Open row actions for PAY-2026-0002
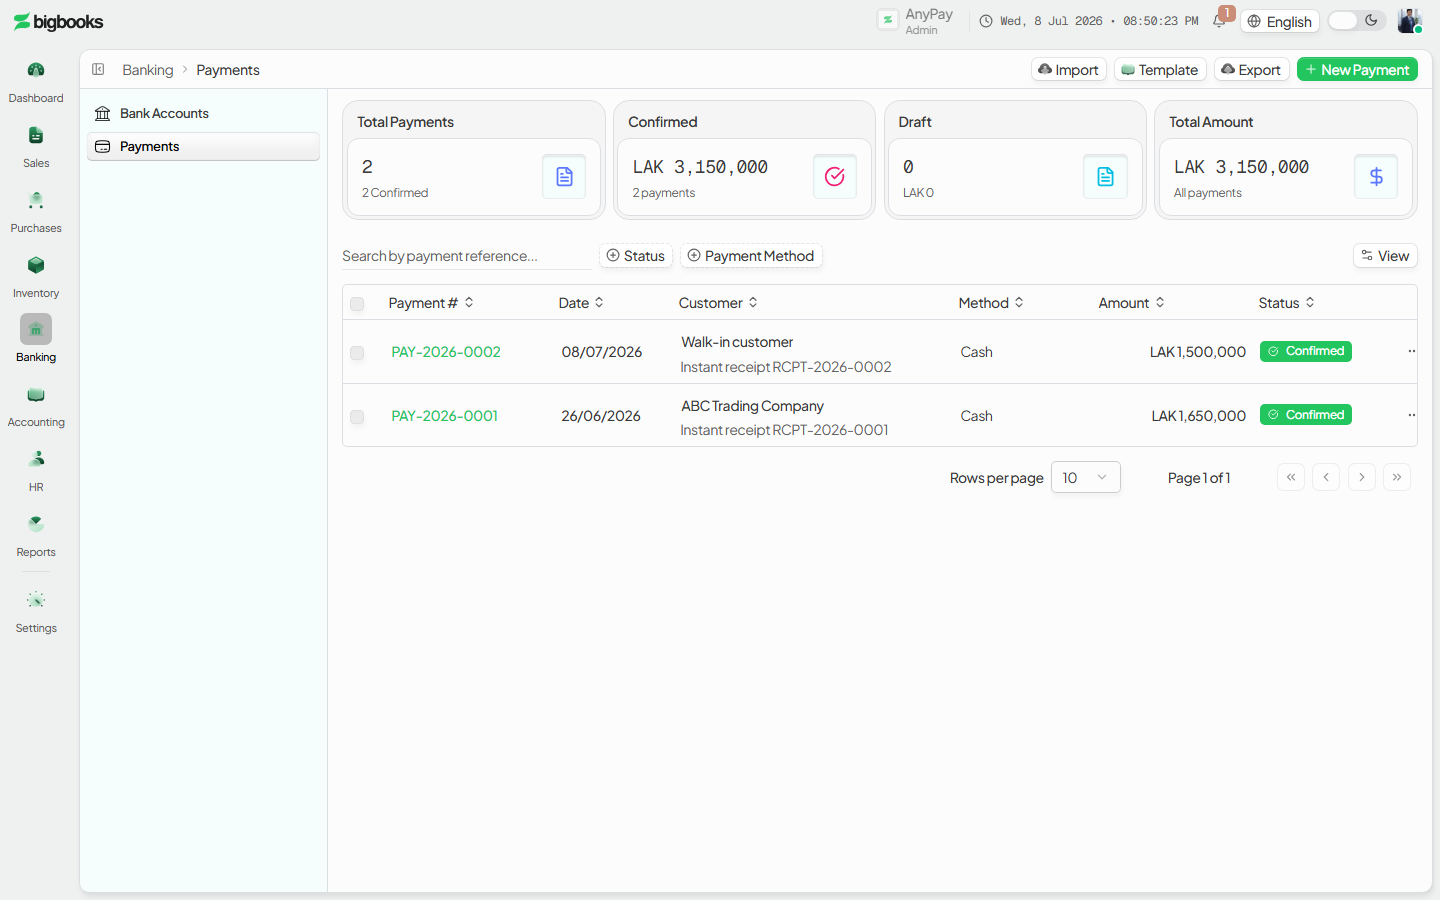Viewport: 1440px width, 900px height. [x=1411, y=351]
